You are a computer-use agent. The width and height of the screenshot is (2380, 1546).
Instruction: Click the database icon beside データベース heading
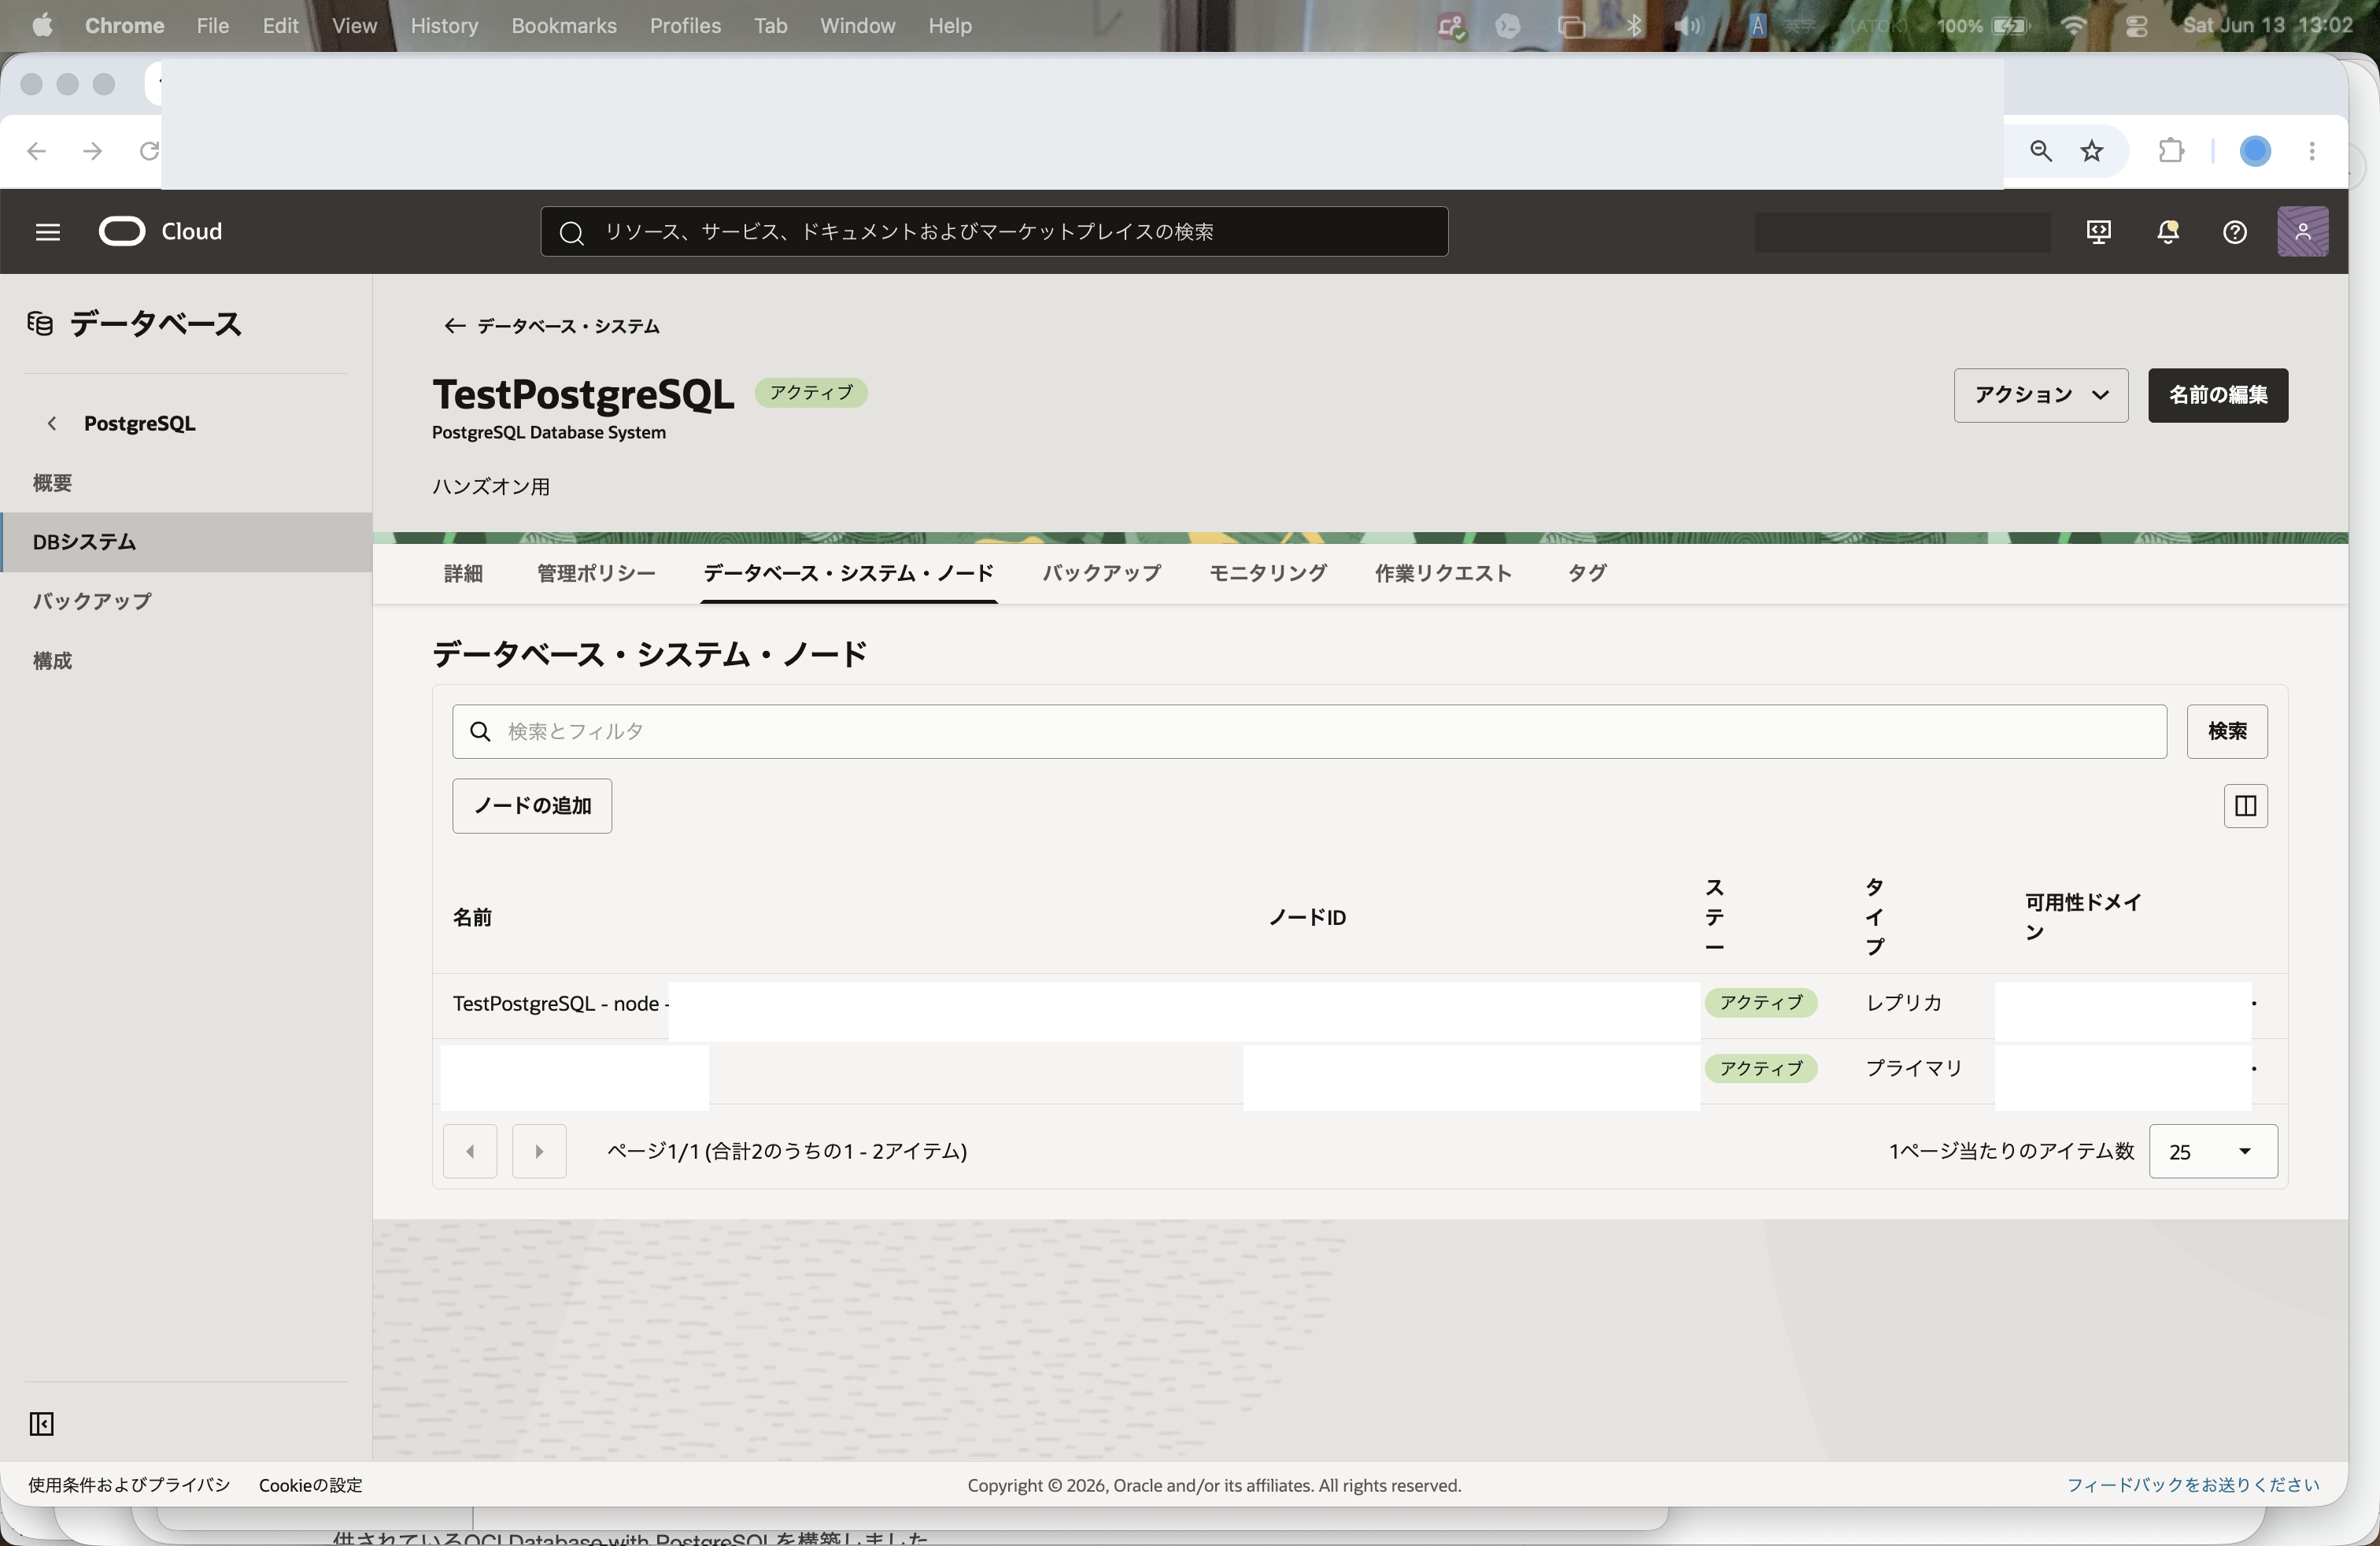(40, 324)
